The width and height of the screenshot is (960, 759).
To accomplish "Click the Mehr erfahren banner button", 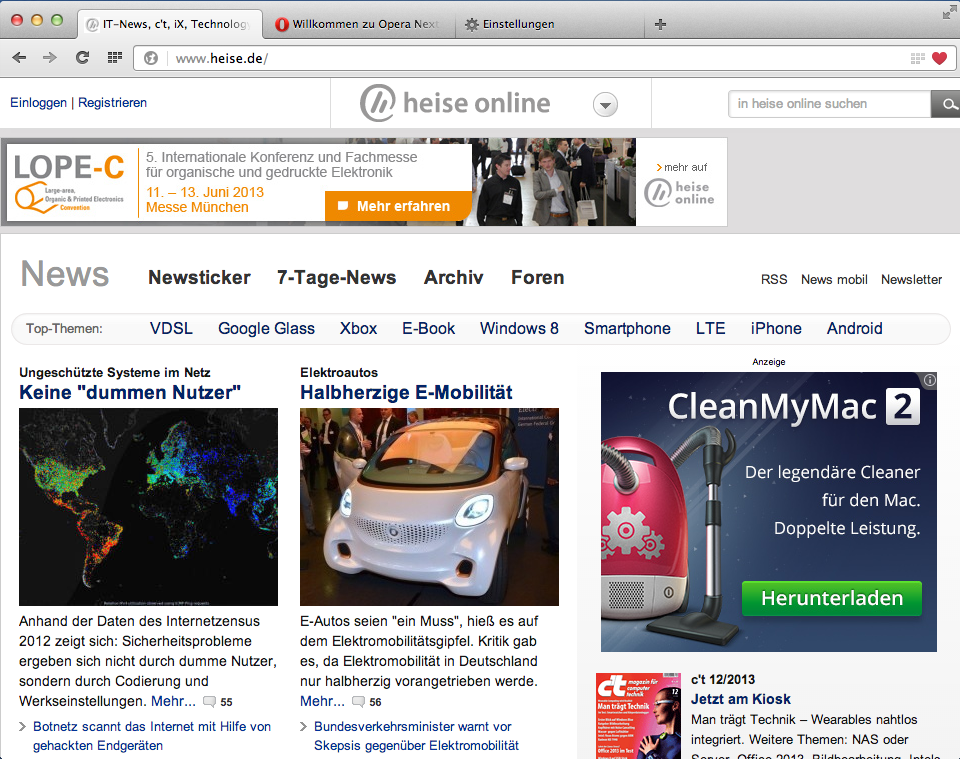I will click(398, 206).
